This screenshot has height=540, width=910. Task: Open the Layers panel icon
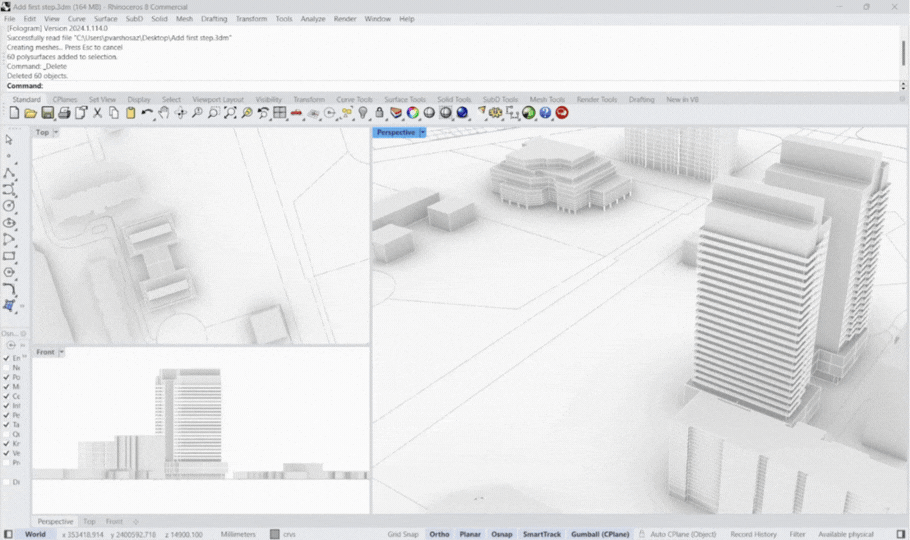396,113
